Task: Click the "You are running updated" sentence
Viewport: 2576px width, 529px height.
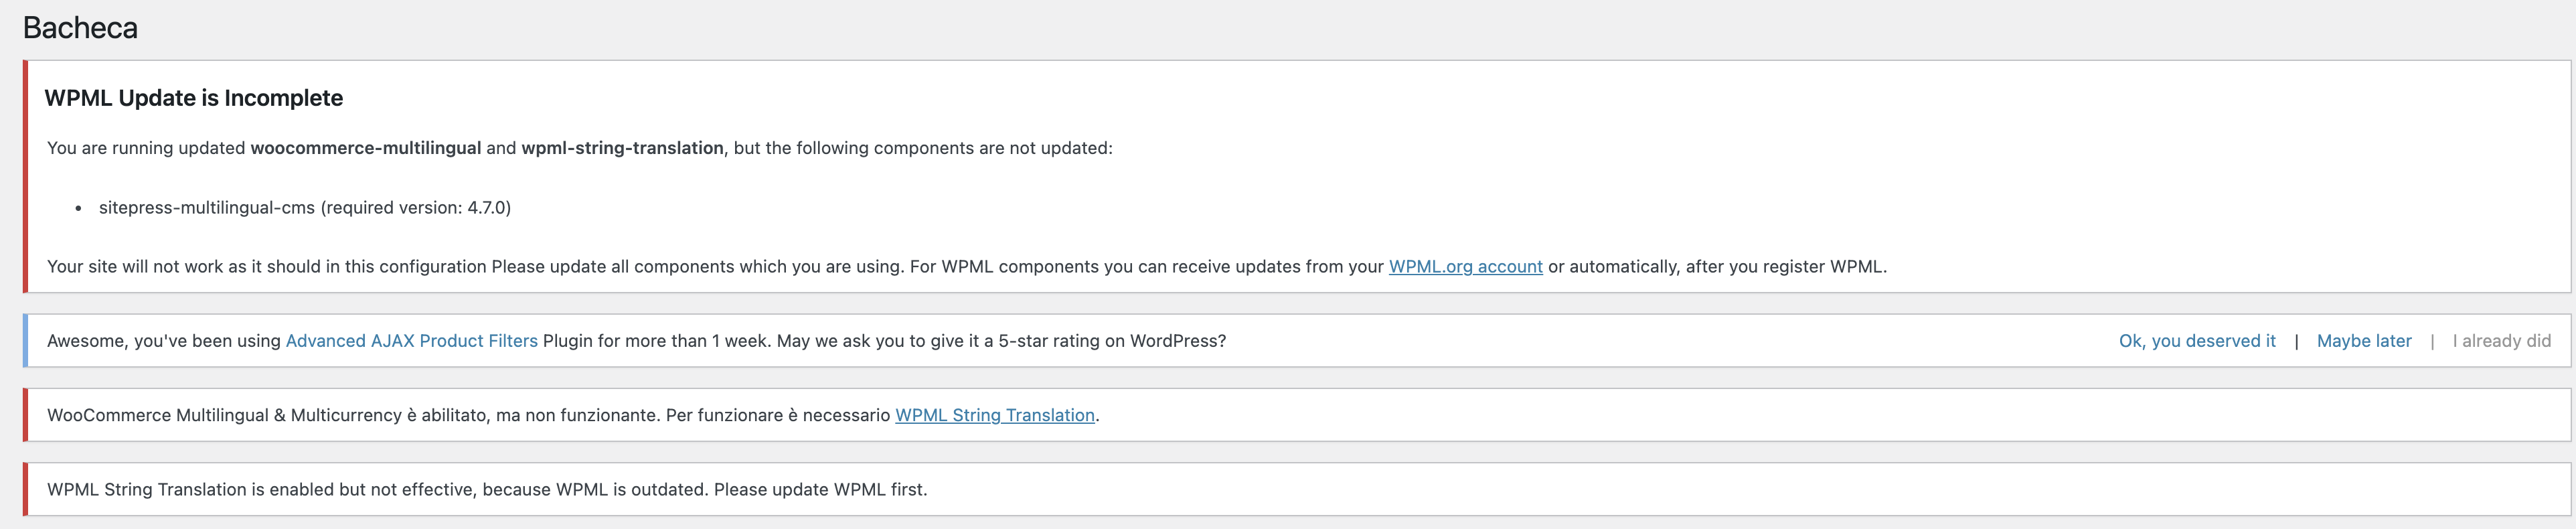Action: click(146, 148)
